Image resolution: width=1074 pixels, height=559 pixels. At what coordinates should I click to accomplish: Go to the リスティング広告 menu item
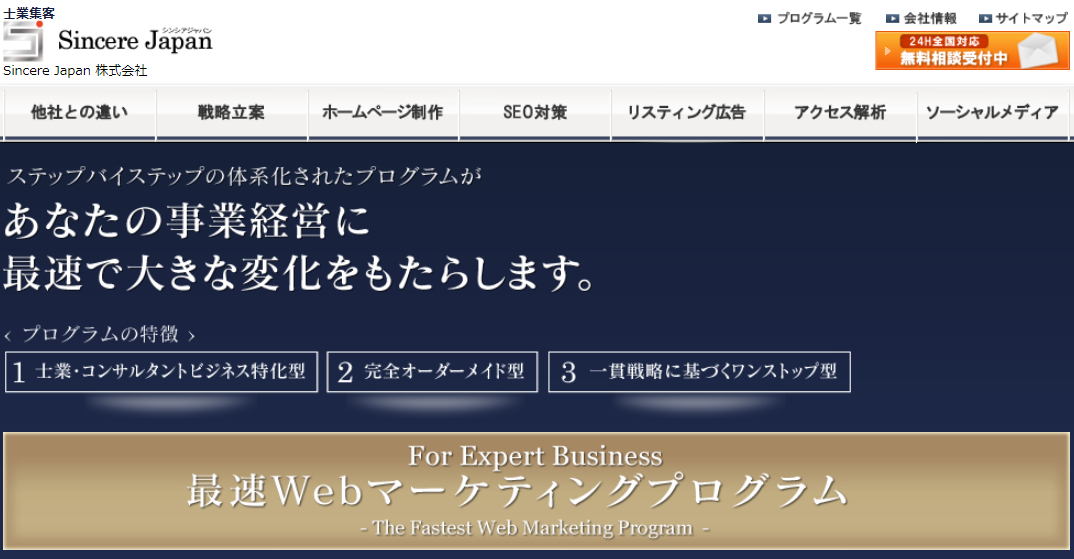(687, 113)
